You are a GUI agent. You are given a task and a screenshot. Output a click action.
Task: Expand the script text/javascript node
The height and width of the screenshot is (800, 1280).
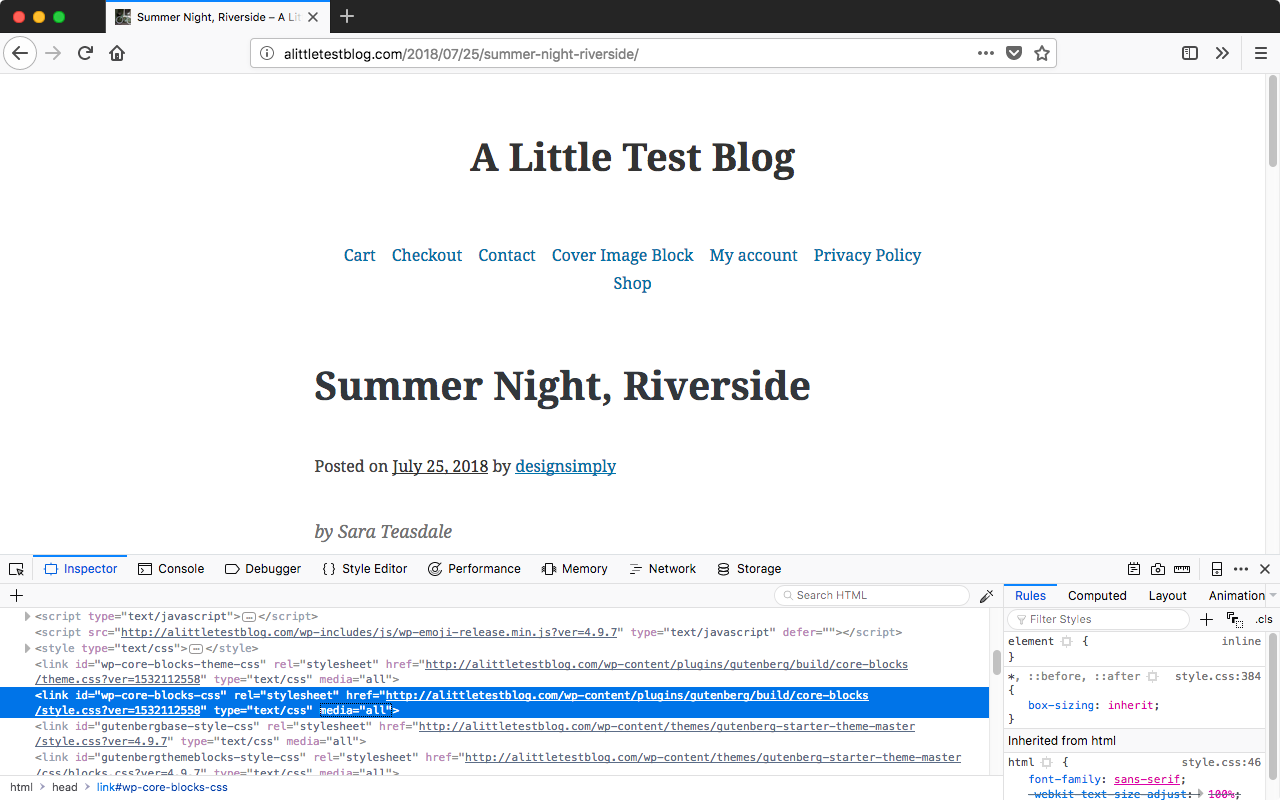(x=27, y=617)
